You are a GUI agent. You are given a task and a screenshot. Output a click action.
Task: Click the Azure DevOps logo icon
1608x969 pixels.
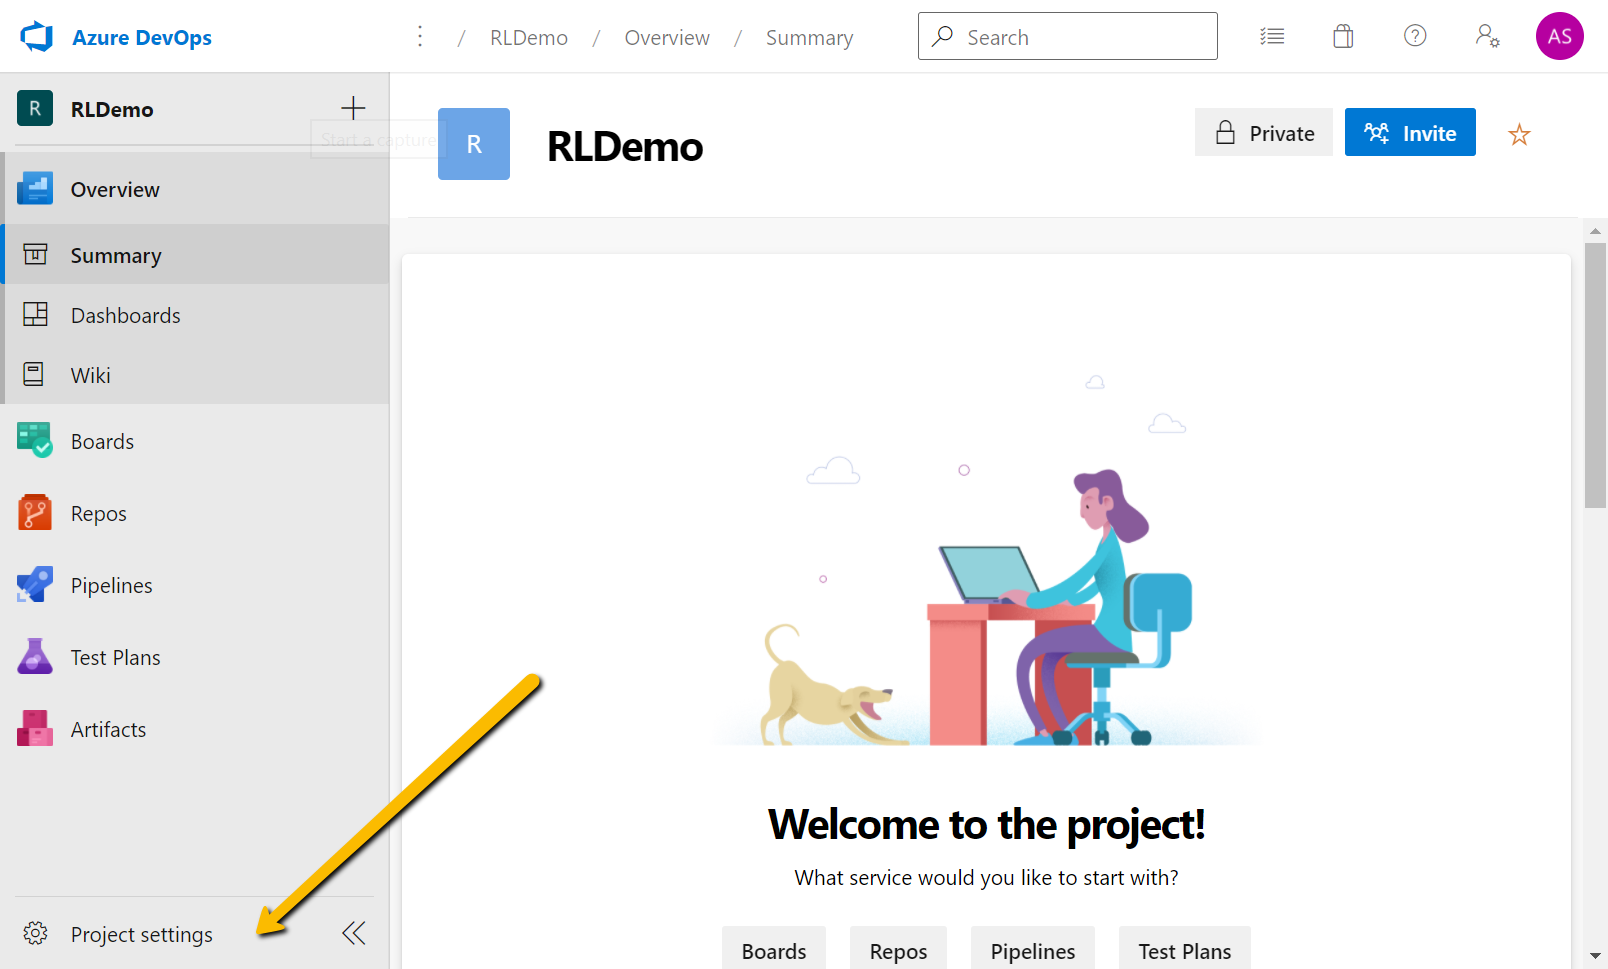[x=37, y=37]
